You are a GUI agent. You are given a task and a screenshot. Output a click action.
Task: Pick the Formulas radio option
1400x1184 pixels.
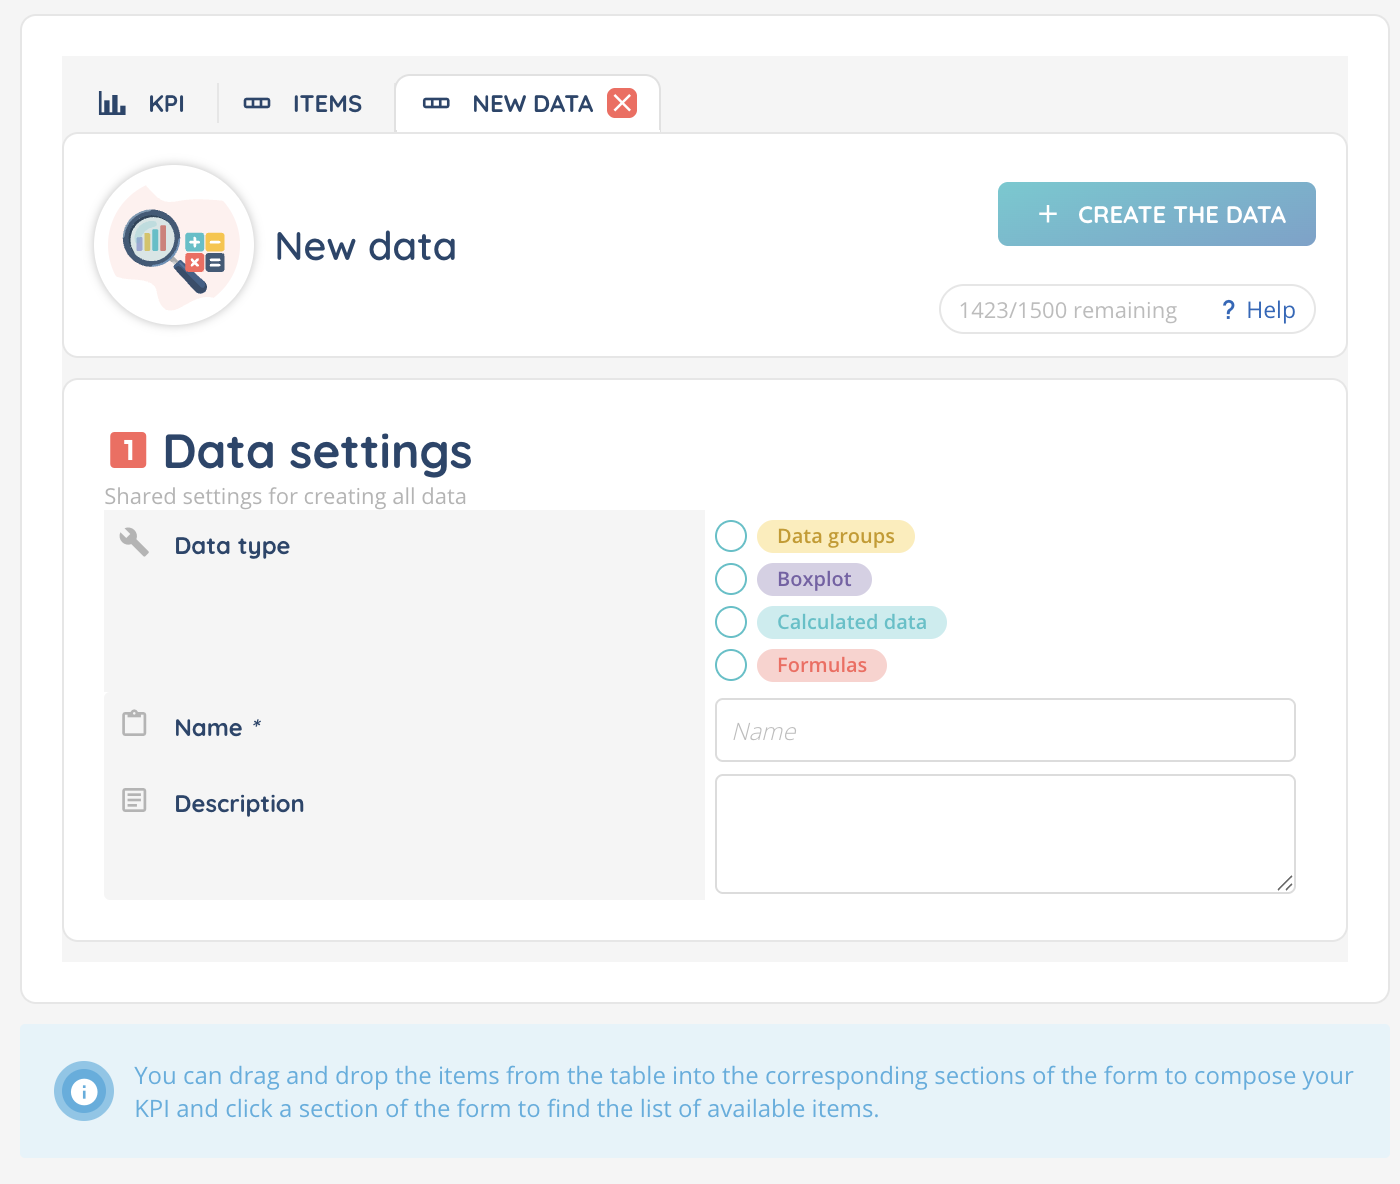click(731, 665)
